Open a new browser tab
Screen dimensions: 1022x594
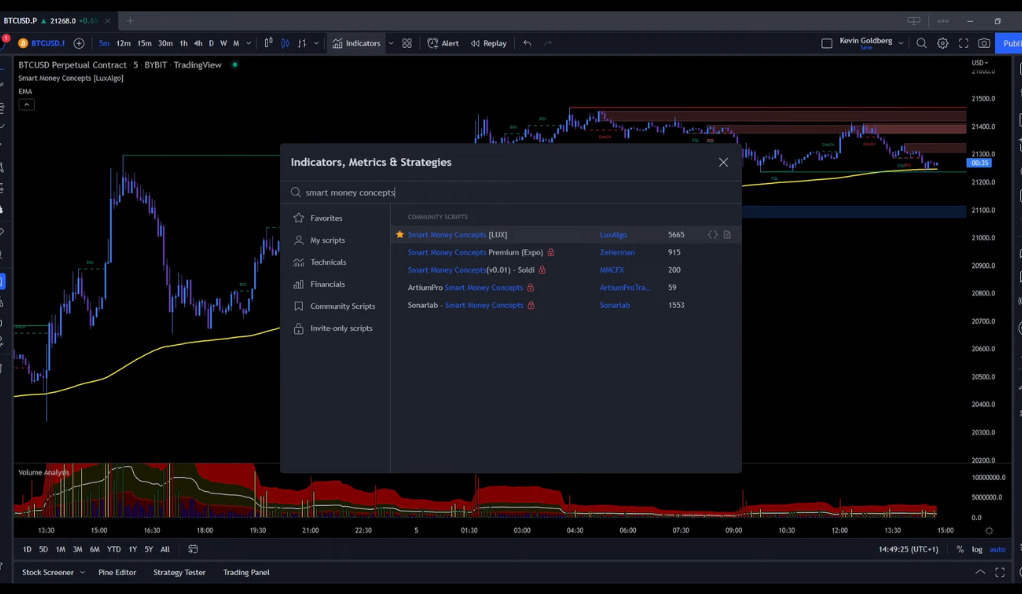click(x=130, y=21)
